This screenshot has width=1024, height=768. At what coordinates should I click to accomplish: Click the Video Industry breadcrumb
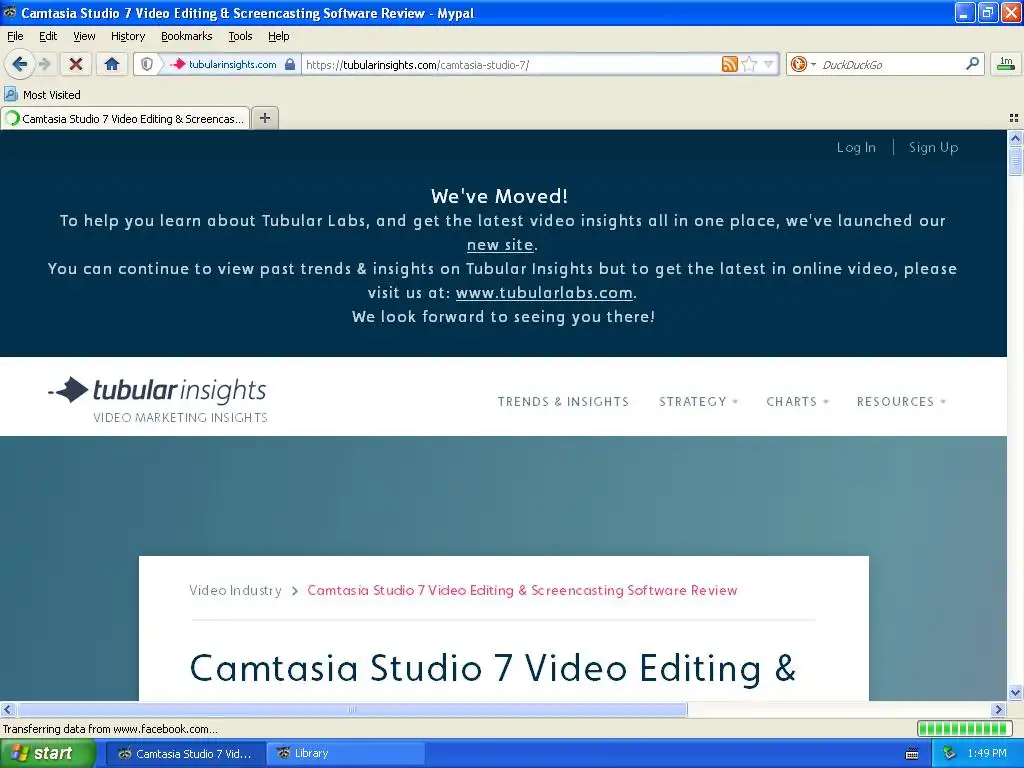click(235, 590)
